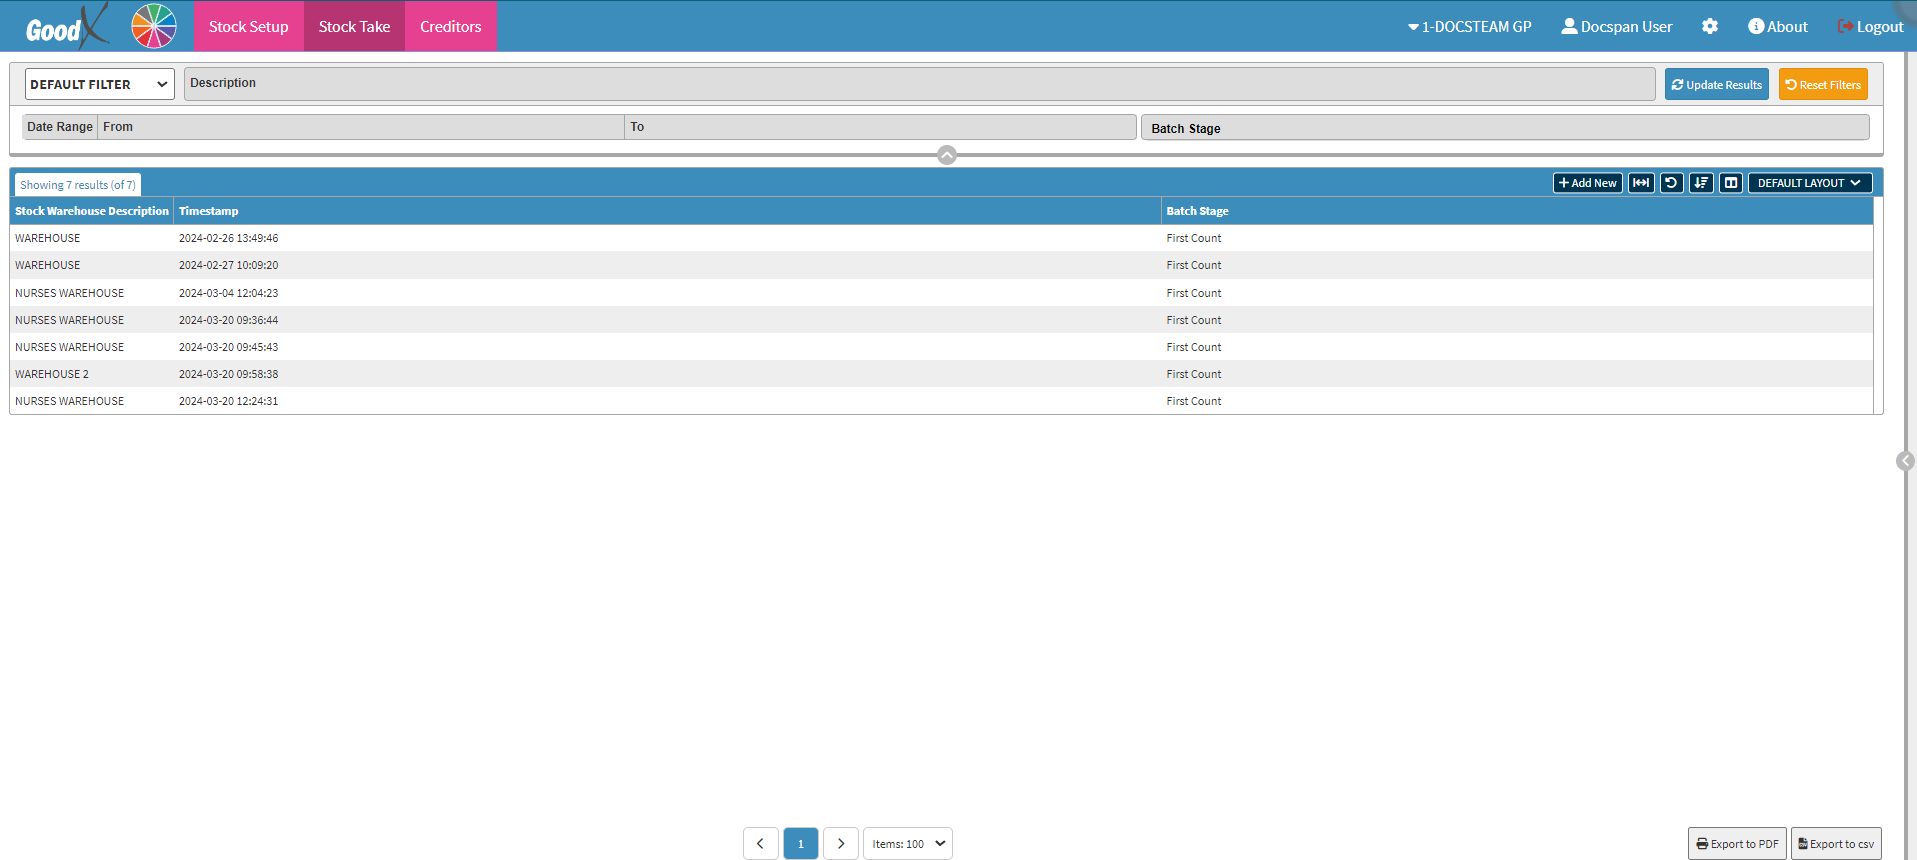Image resolution: width=1917 pixels, height=860 pixels.
Task: Collapse the filter panel with the up chevron
Action: point(947,155)
